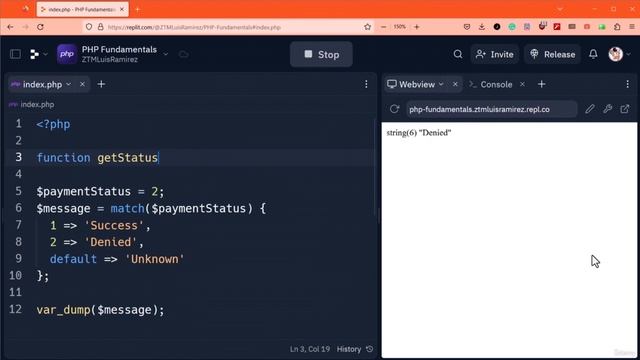Add a new tab in editor pane
This screenshot has width=640, height=360.
[x=101, y=84]
